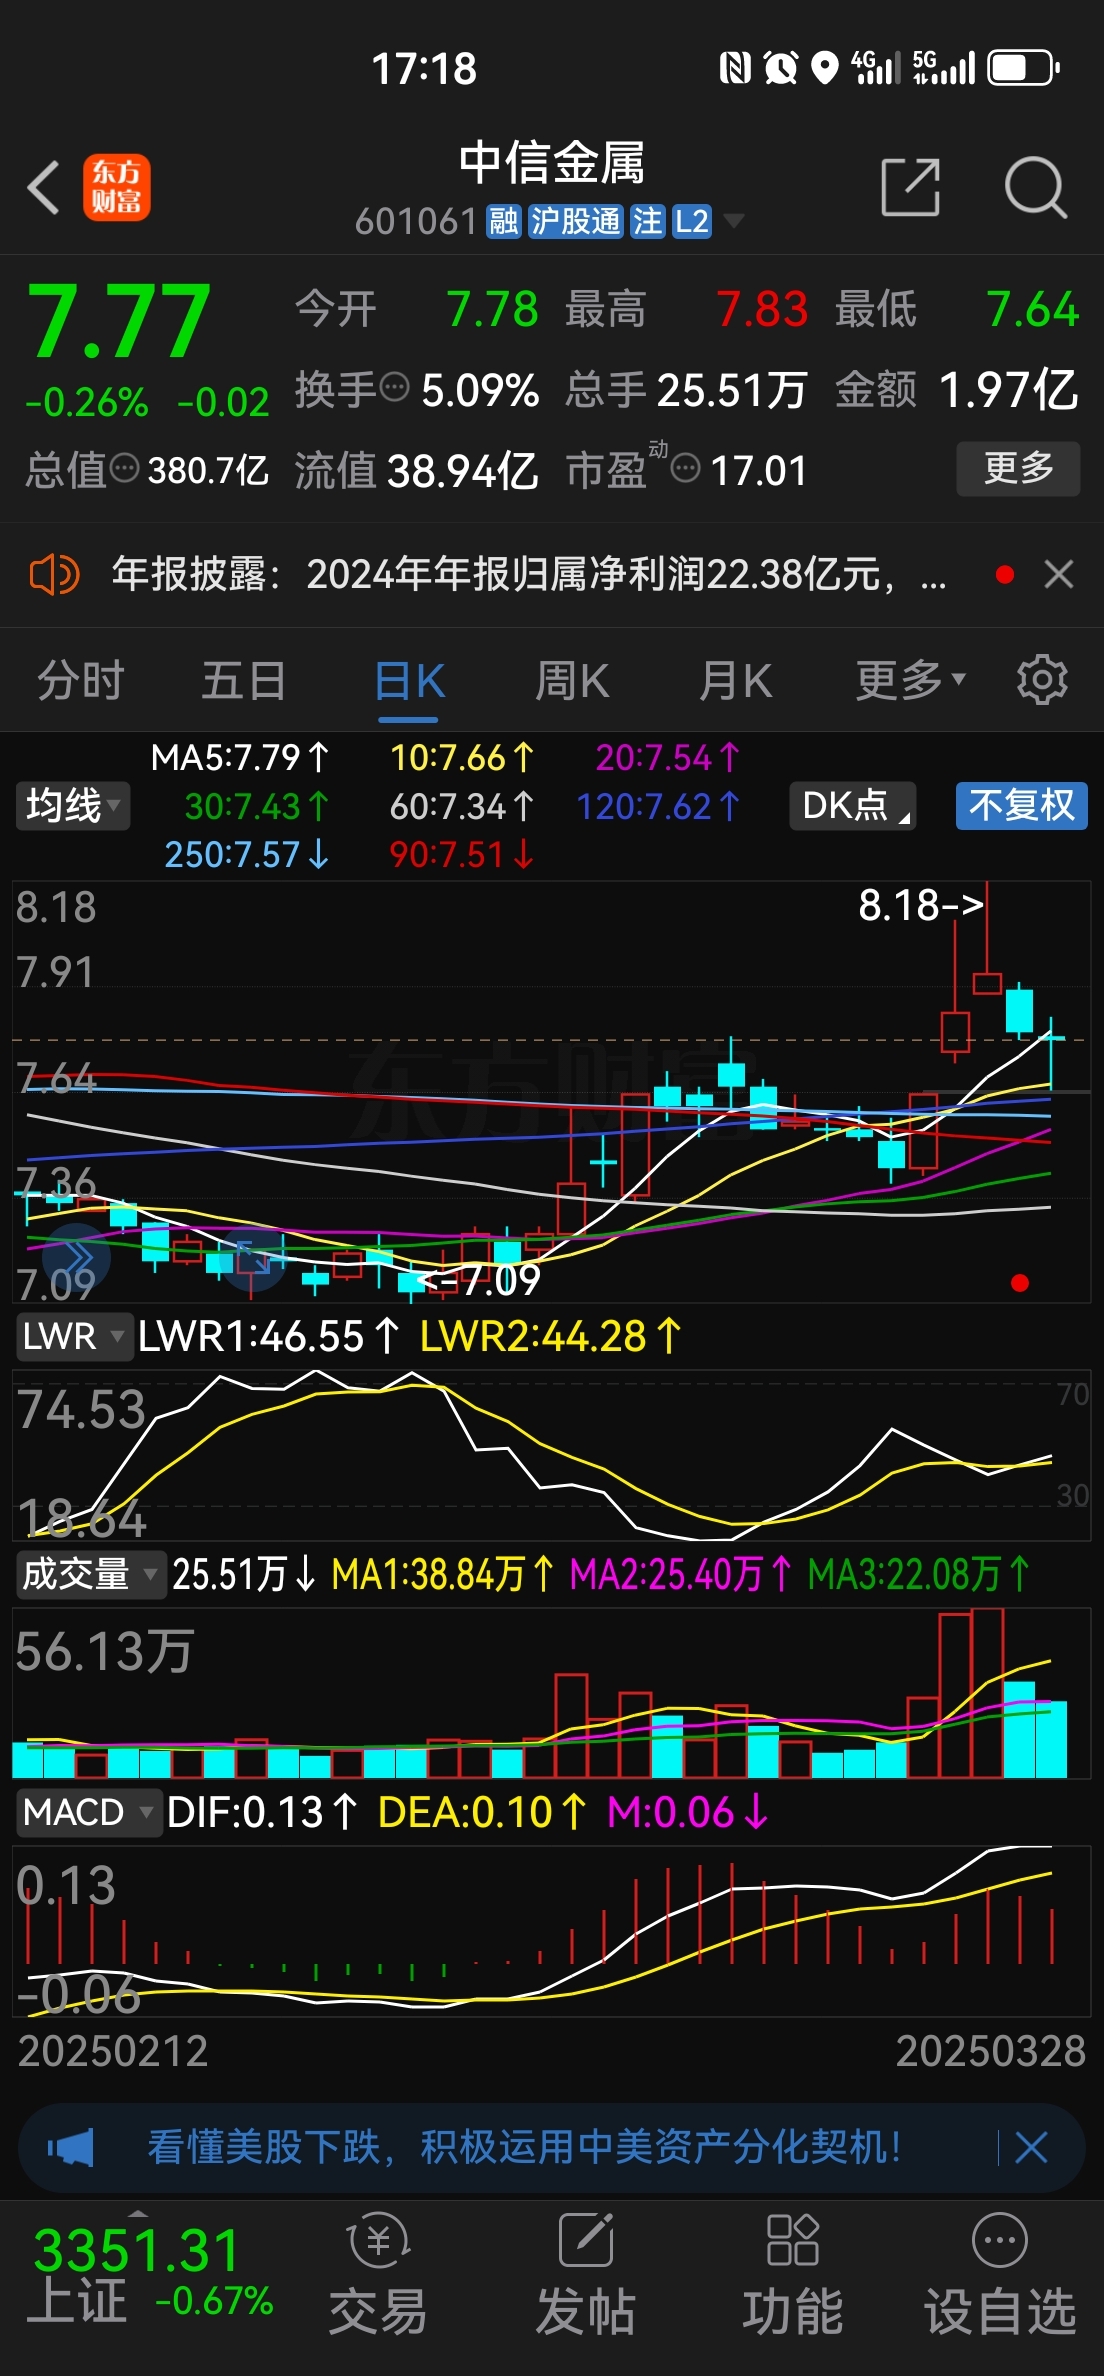Tap the L2 level badge
1104x2376 pixels.
pyautogui.click(x=692, y=221)
